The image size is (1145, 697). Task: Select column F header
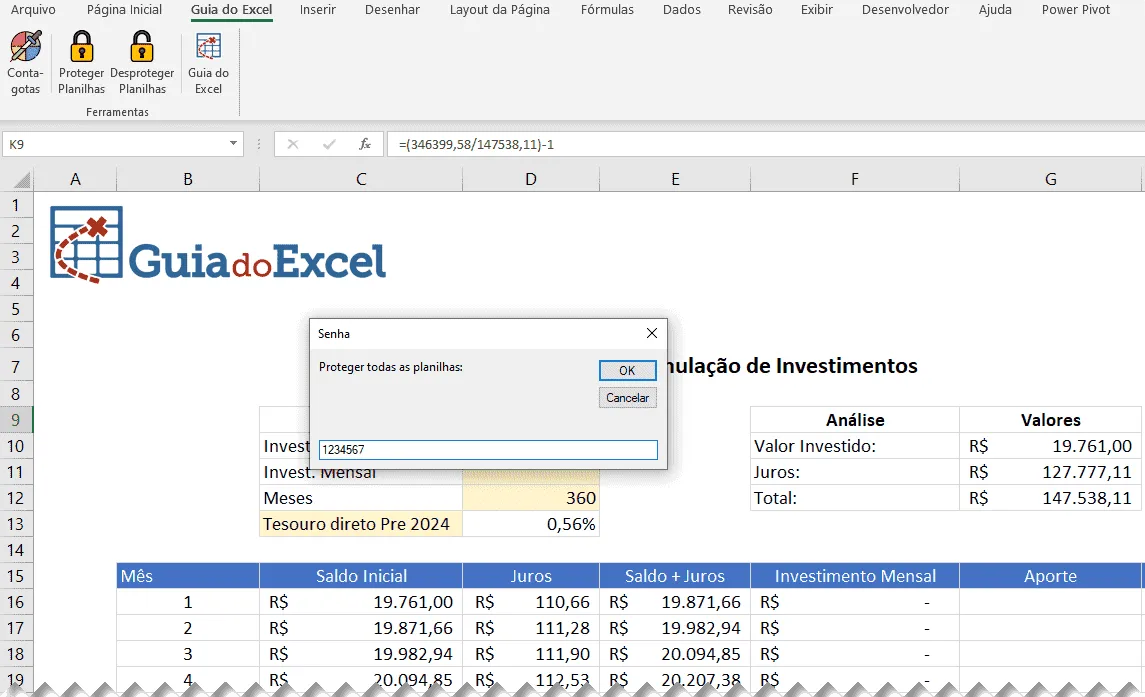click(x=854, y=180)
